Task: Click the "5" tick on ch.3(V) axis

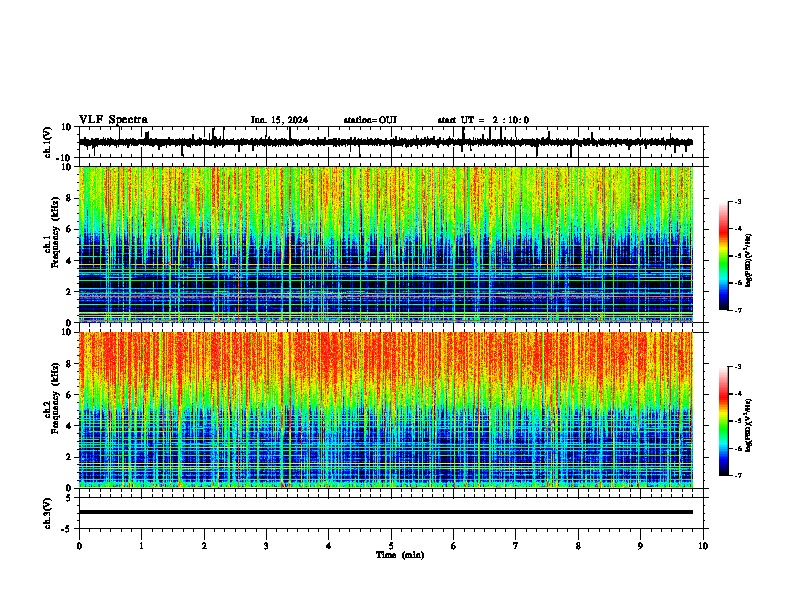Action: tap(69, 498)
